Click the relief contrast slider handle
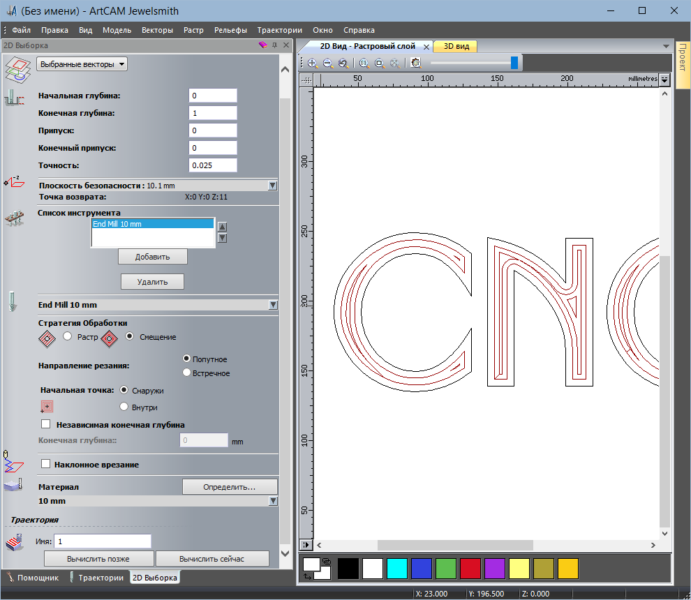Screen dimensions: 691x600 (x=514, y=63)
